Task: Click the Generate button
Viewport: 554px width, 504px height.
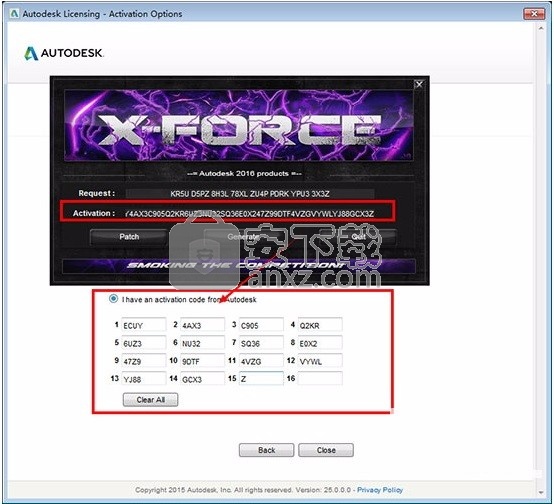Action: coord(243,237)
